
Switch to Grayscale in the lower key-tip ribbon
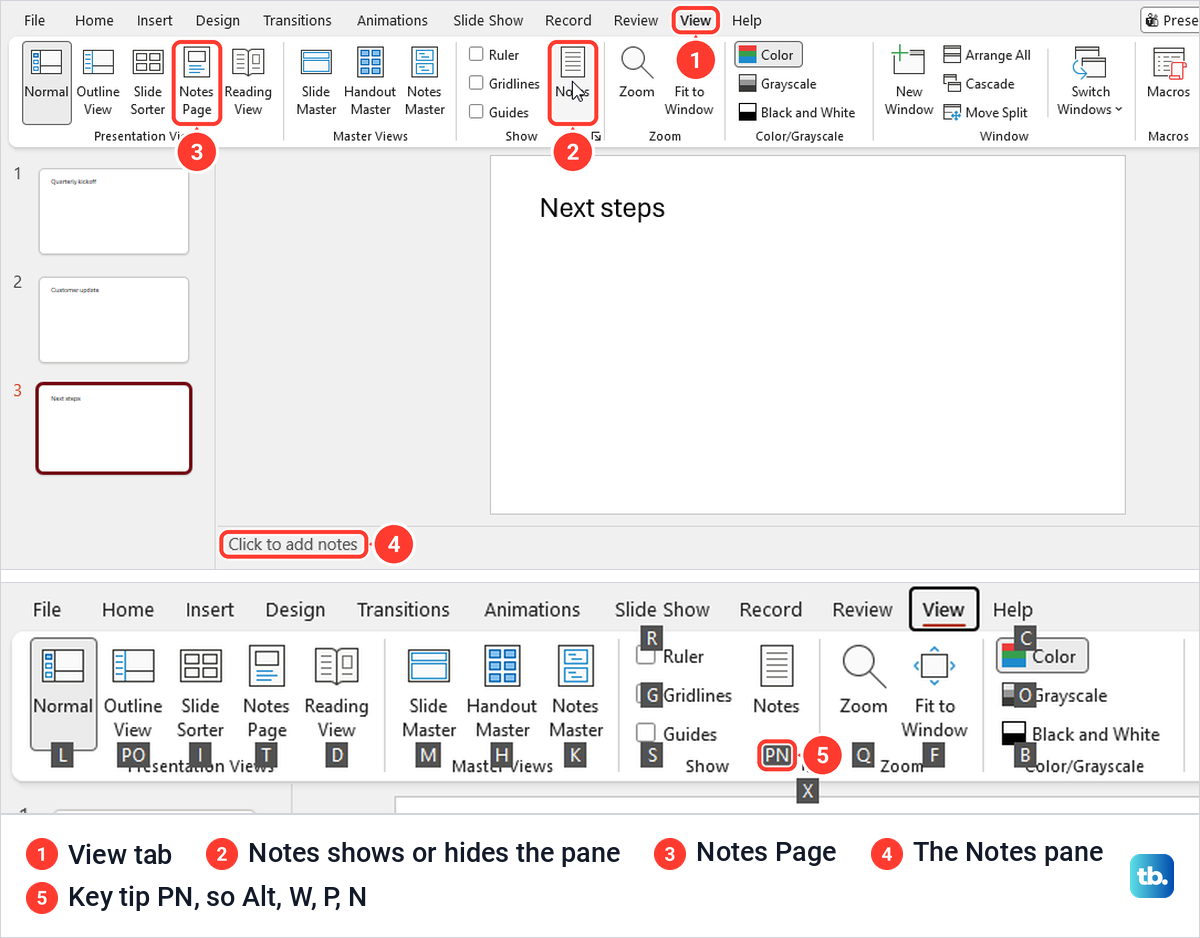coord(1054,695)
